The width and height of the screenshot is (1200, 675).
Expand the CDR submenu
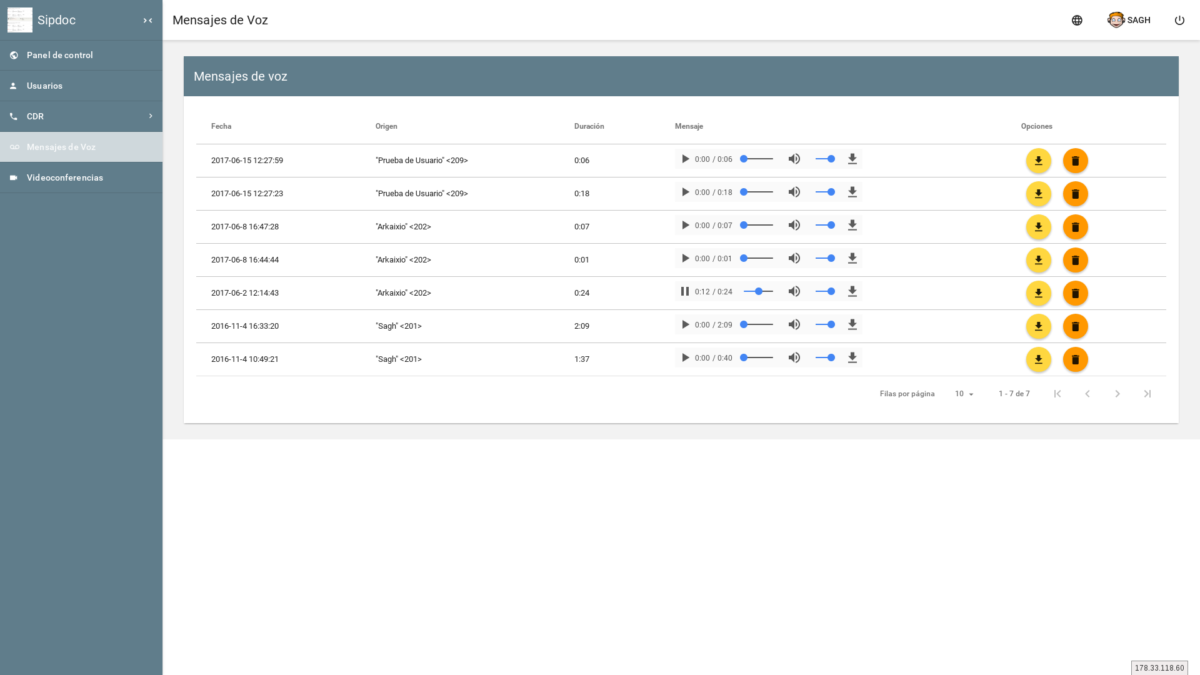(150, 116)
